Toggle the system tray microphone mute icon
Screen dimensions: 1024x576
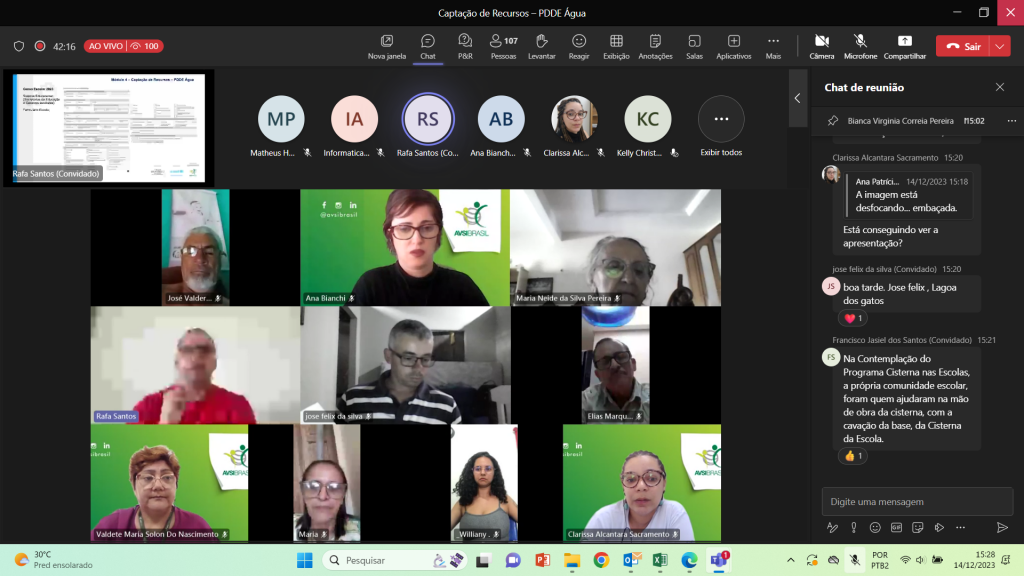click(855, 560)
